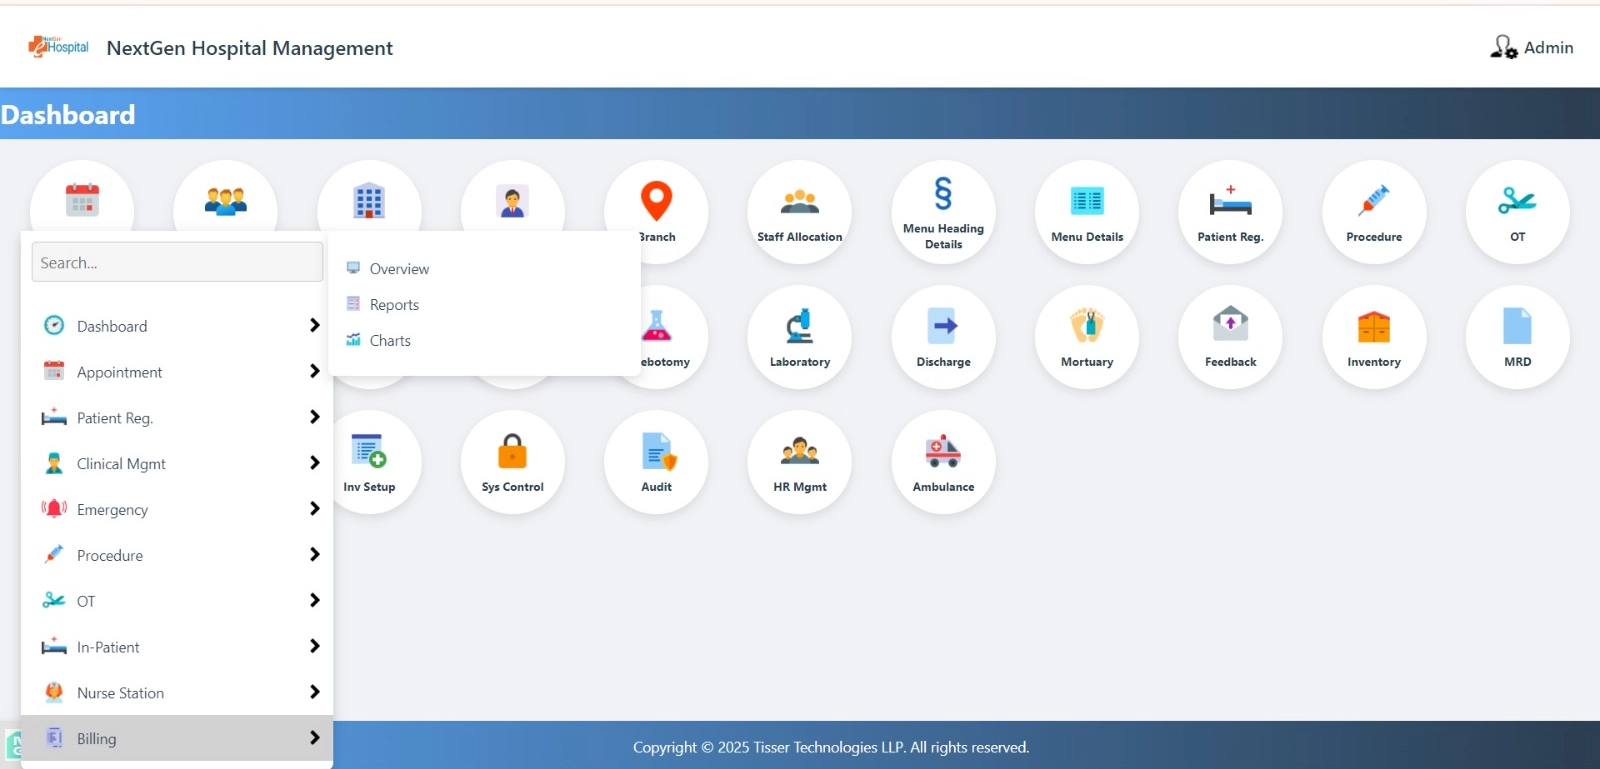The image size is (1600, 769).
Task: Open the Audit tile
Action: tap(656, 462)
